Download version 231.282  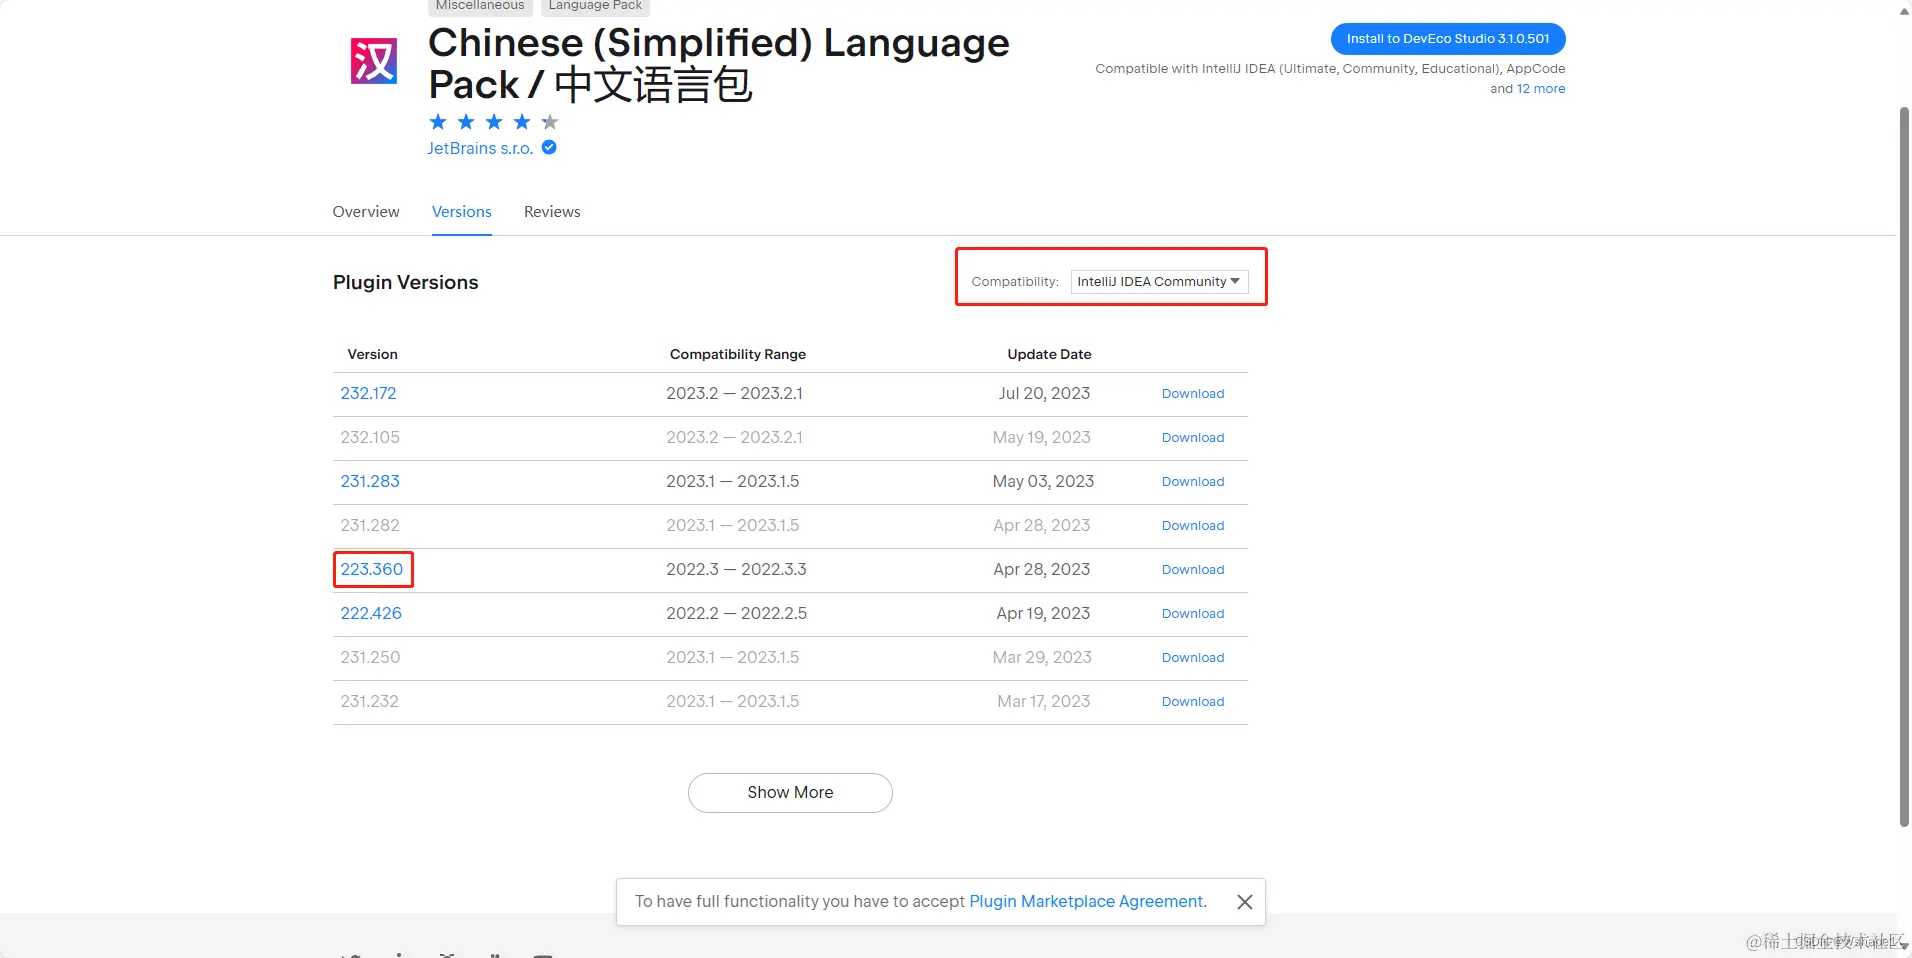1193,526
